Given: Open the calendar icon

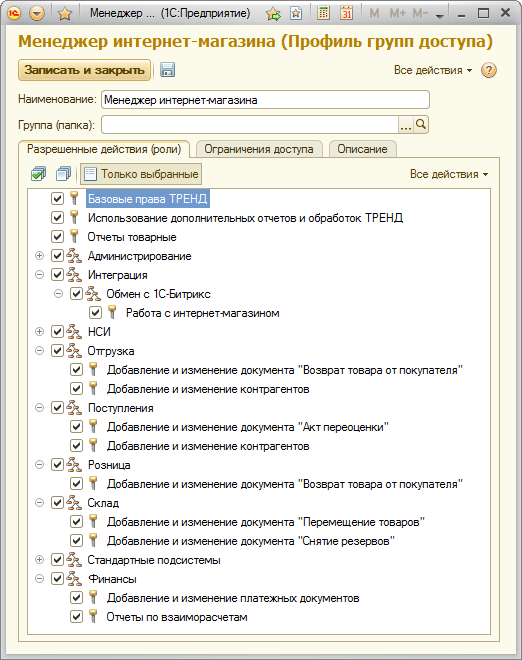Looking at the screenshot, I should click(x=346, y=13).
